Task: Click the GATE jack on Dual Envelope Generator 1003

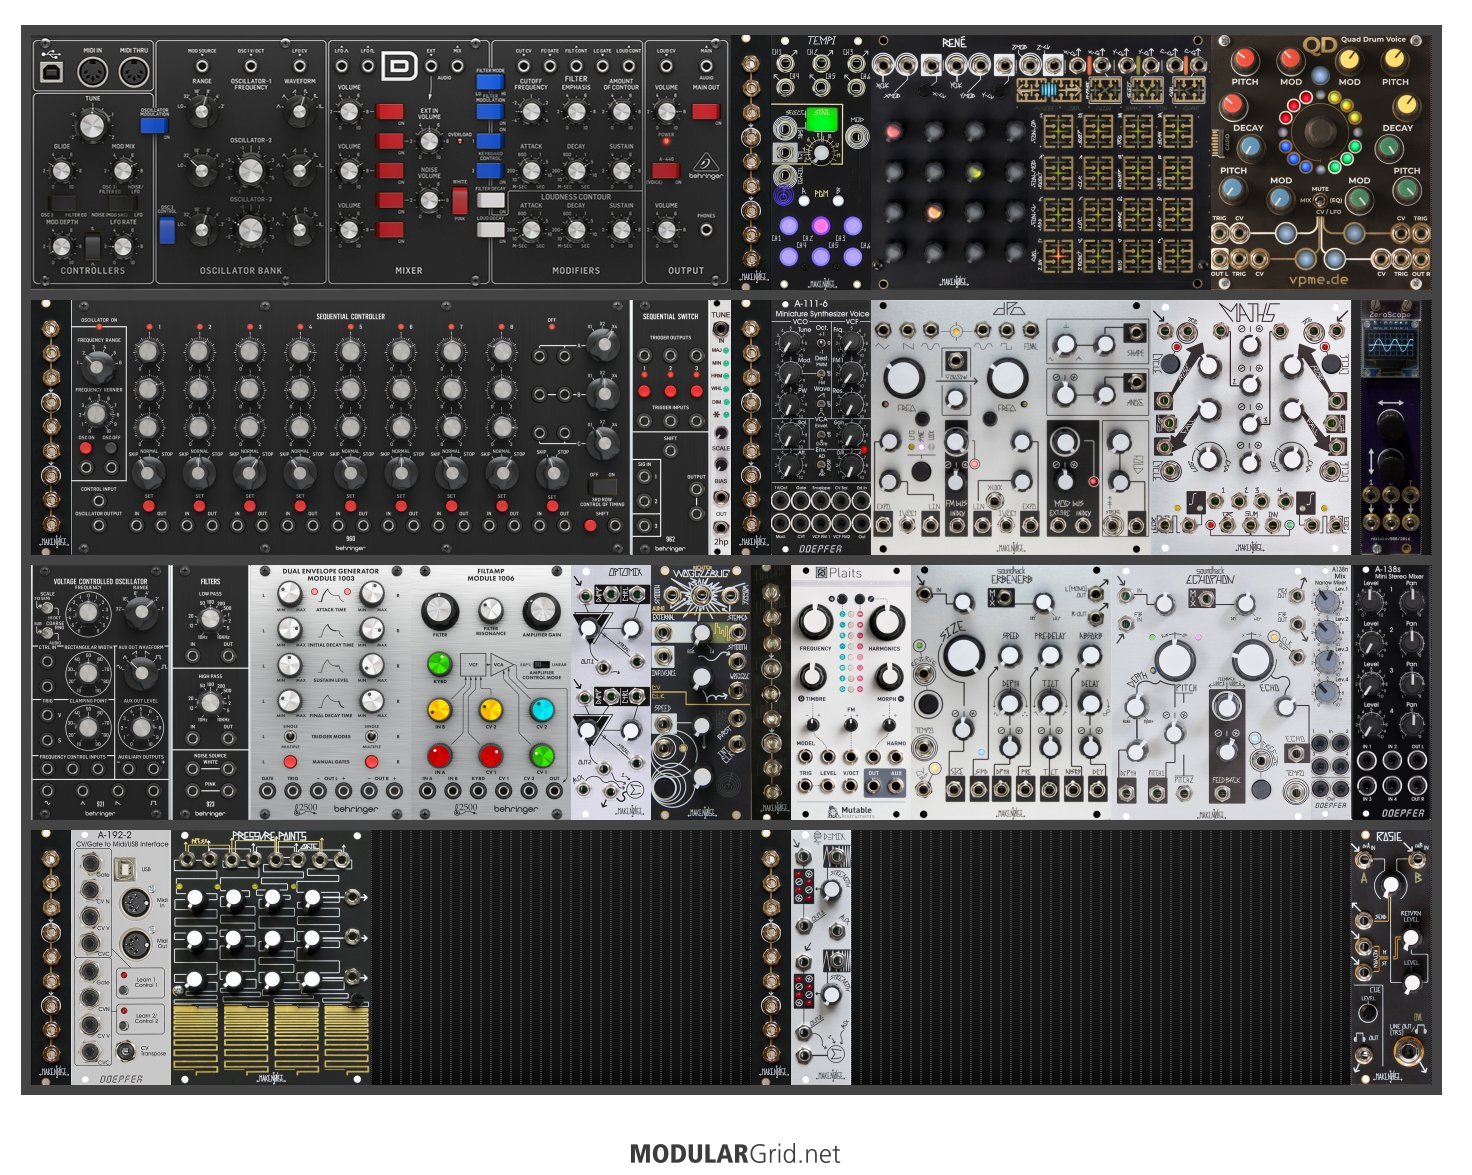Action: [268, 790]
